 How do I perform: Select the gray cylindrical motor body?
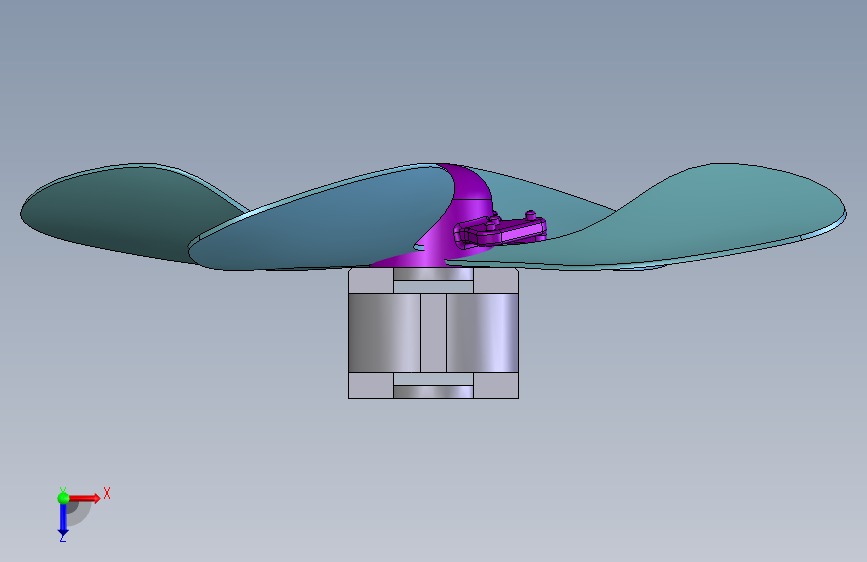point(434,333)
